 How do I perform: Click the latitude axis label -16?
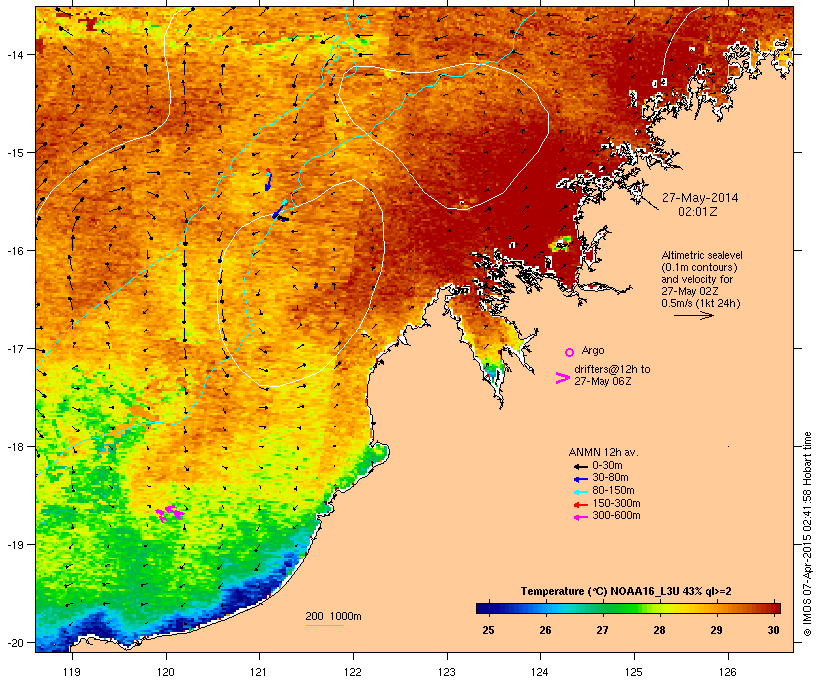[15, 251]
